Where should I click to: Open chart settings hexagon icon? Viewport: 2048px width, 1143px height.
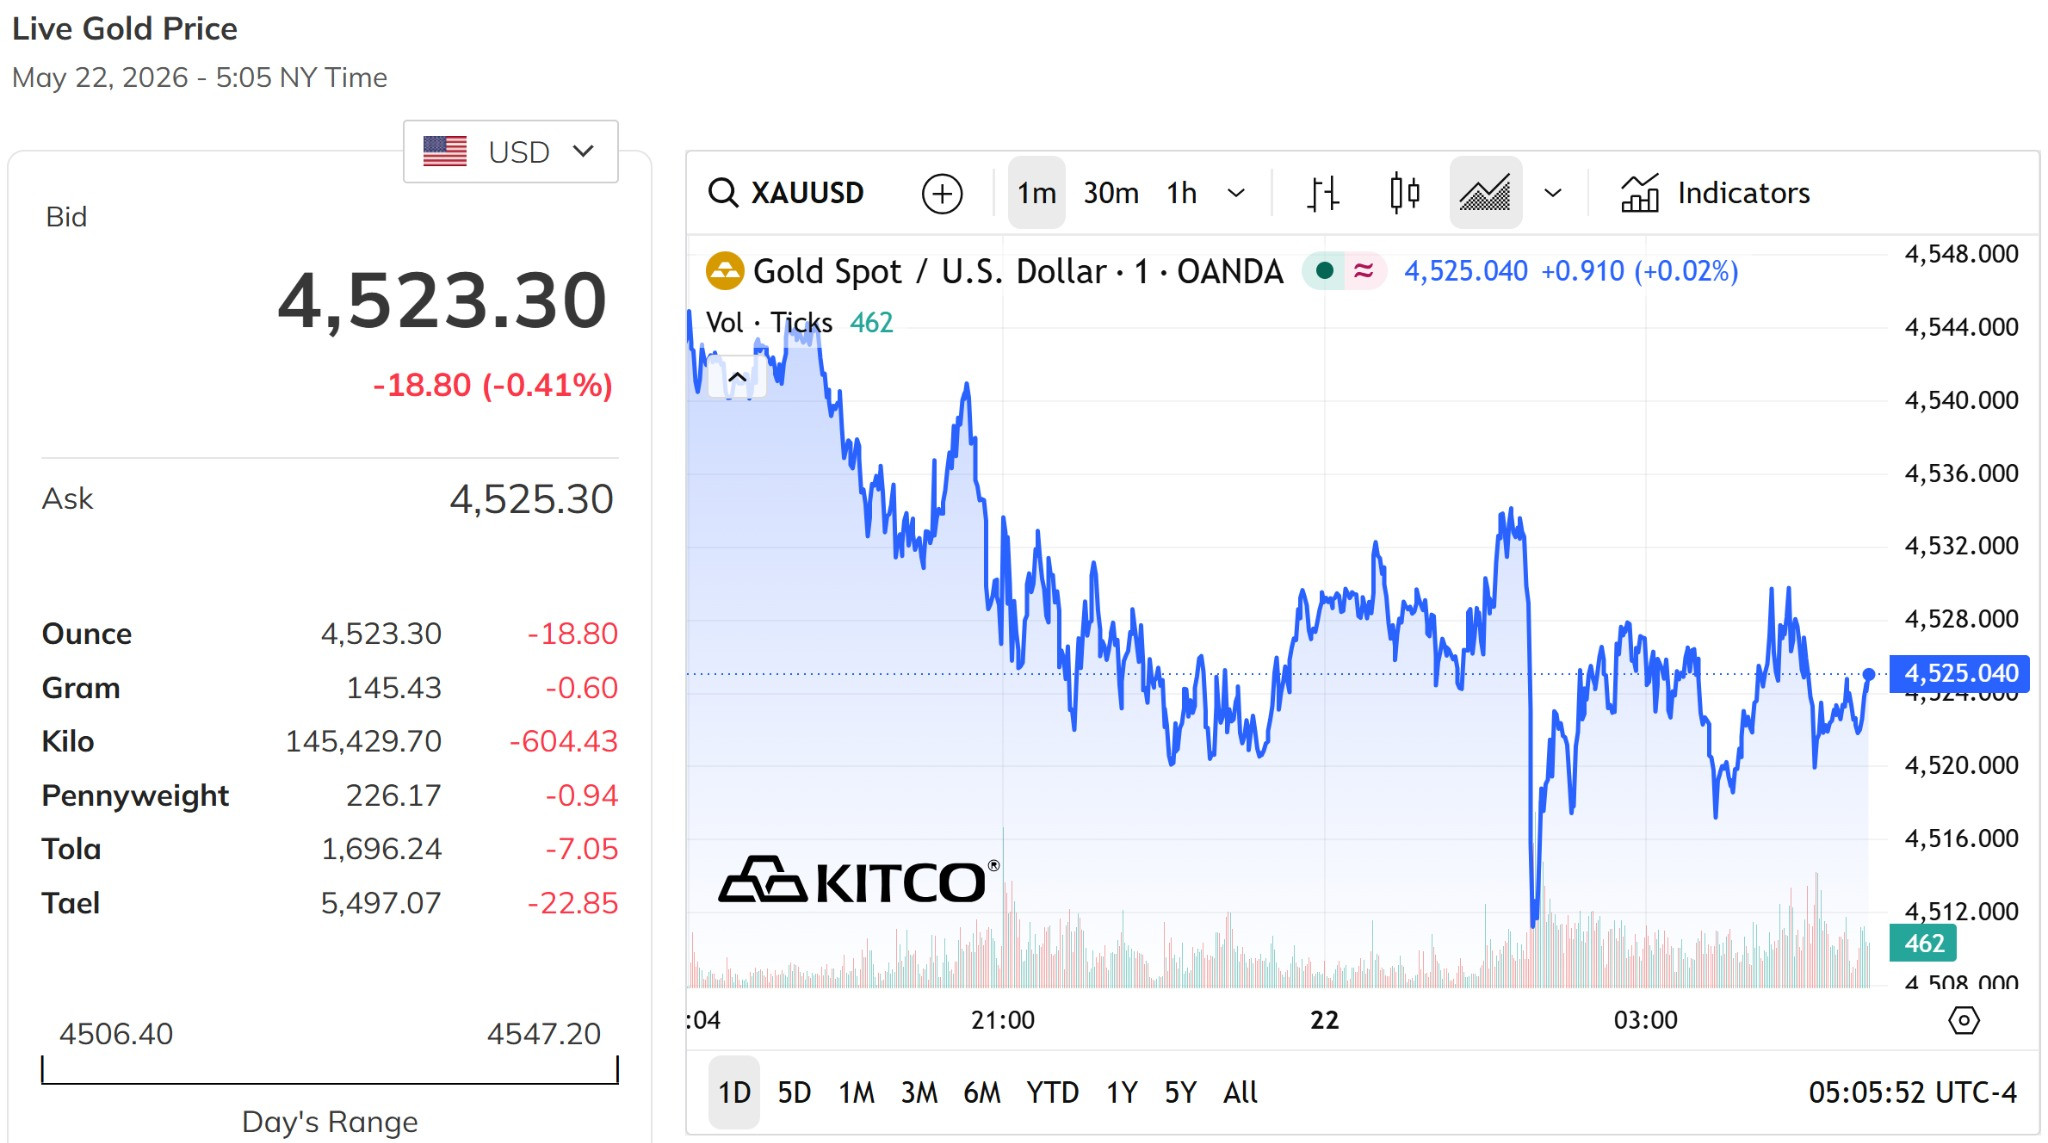(1963, 1020)
